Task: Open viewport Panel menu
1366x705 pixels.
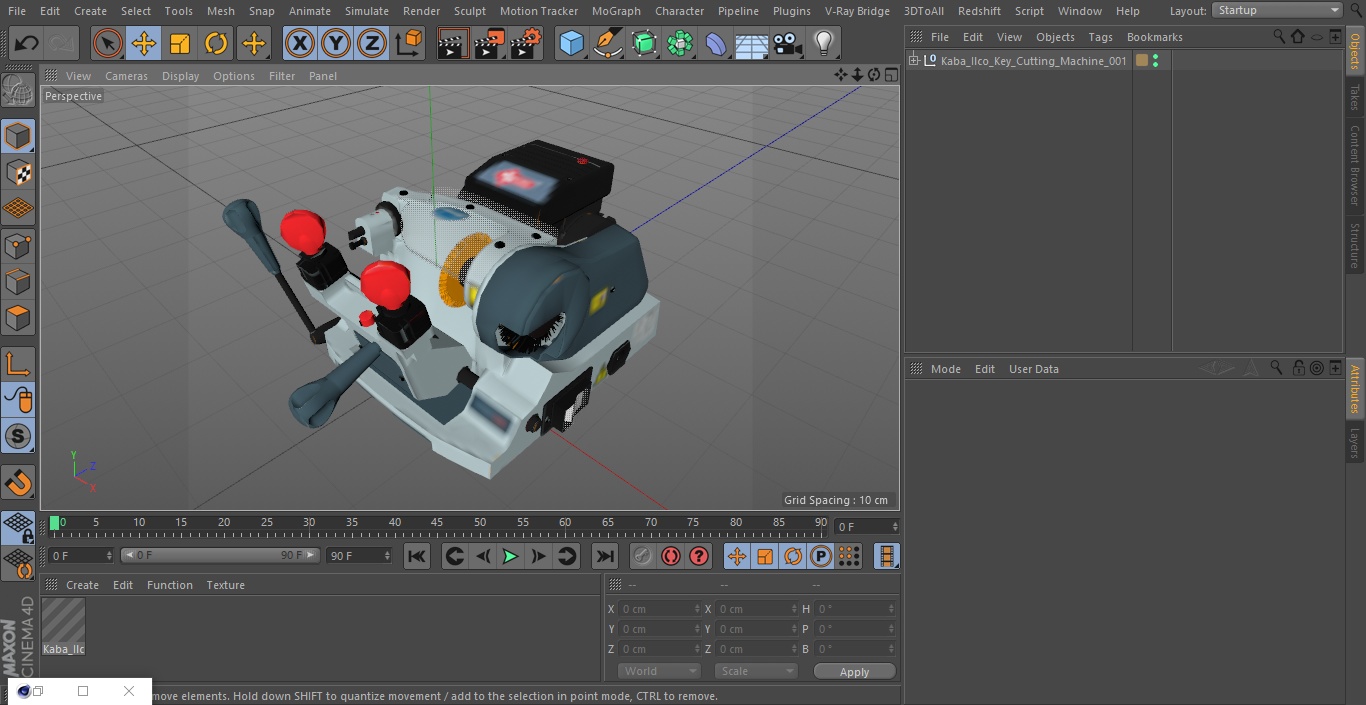Action: click(x=322, y=76)
